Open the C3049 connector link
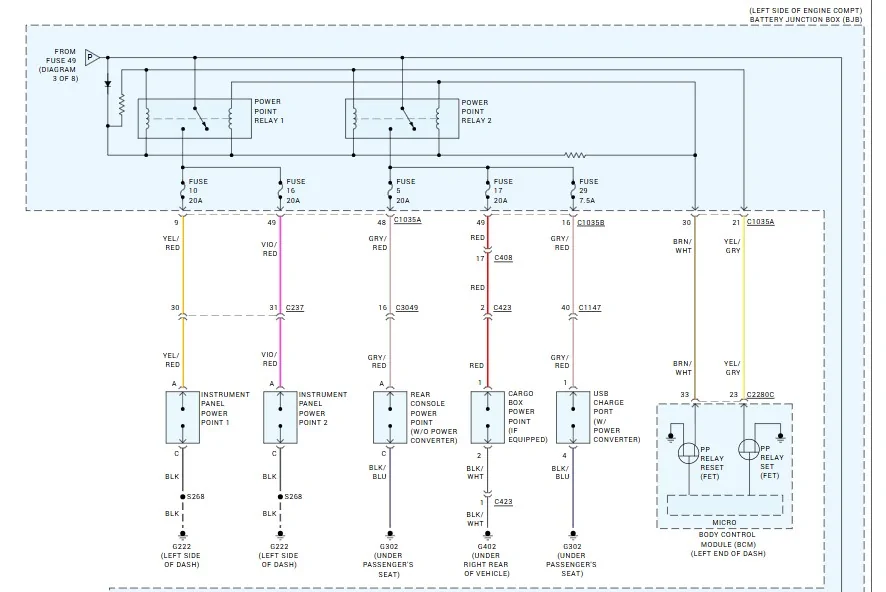This screenshot has height=592, width=886. point(407,308)
